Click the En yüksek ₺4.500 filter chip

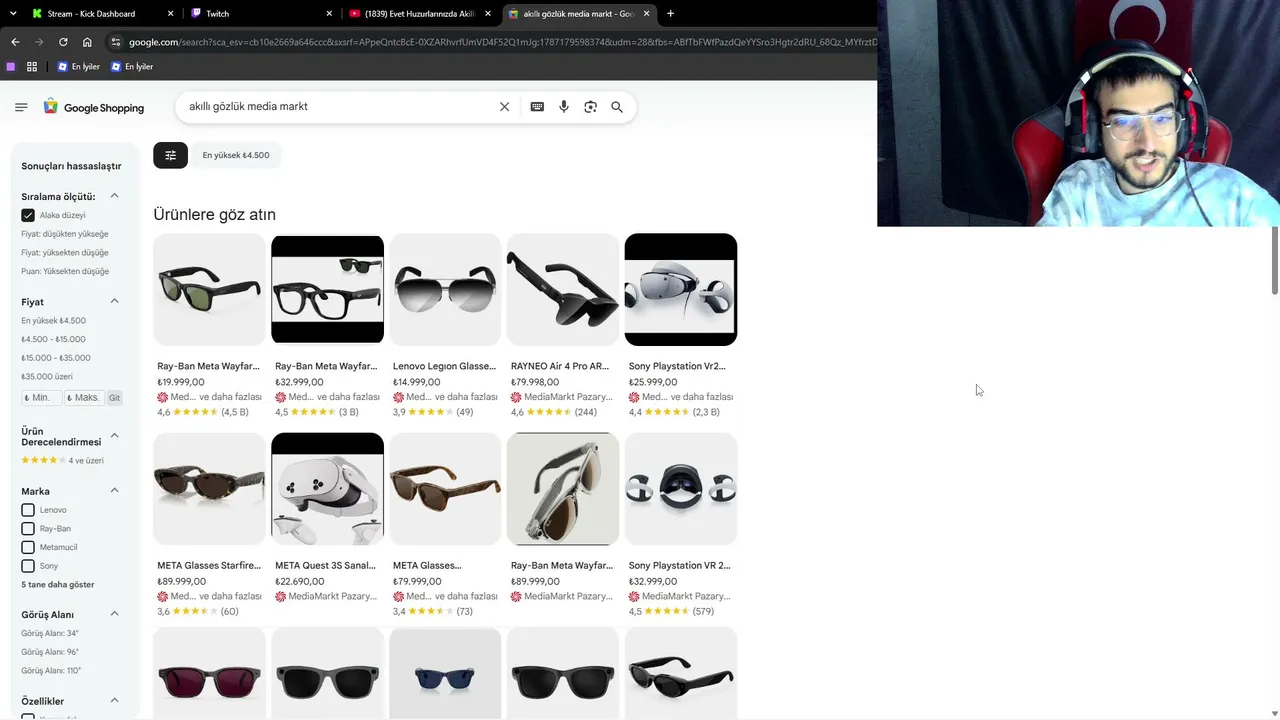point(236,155)
